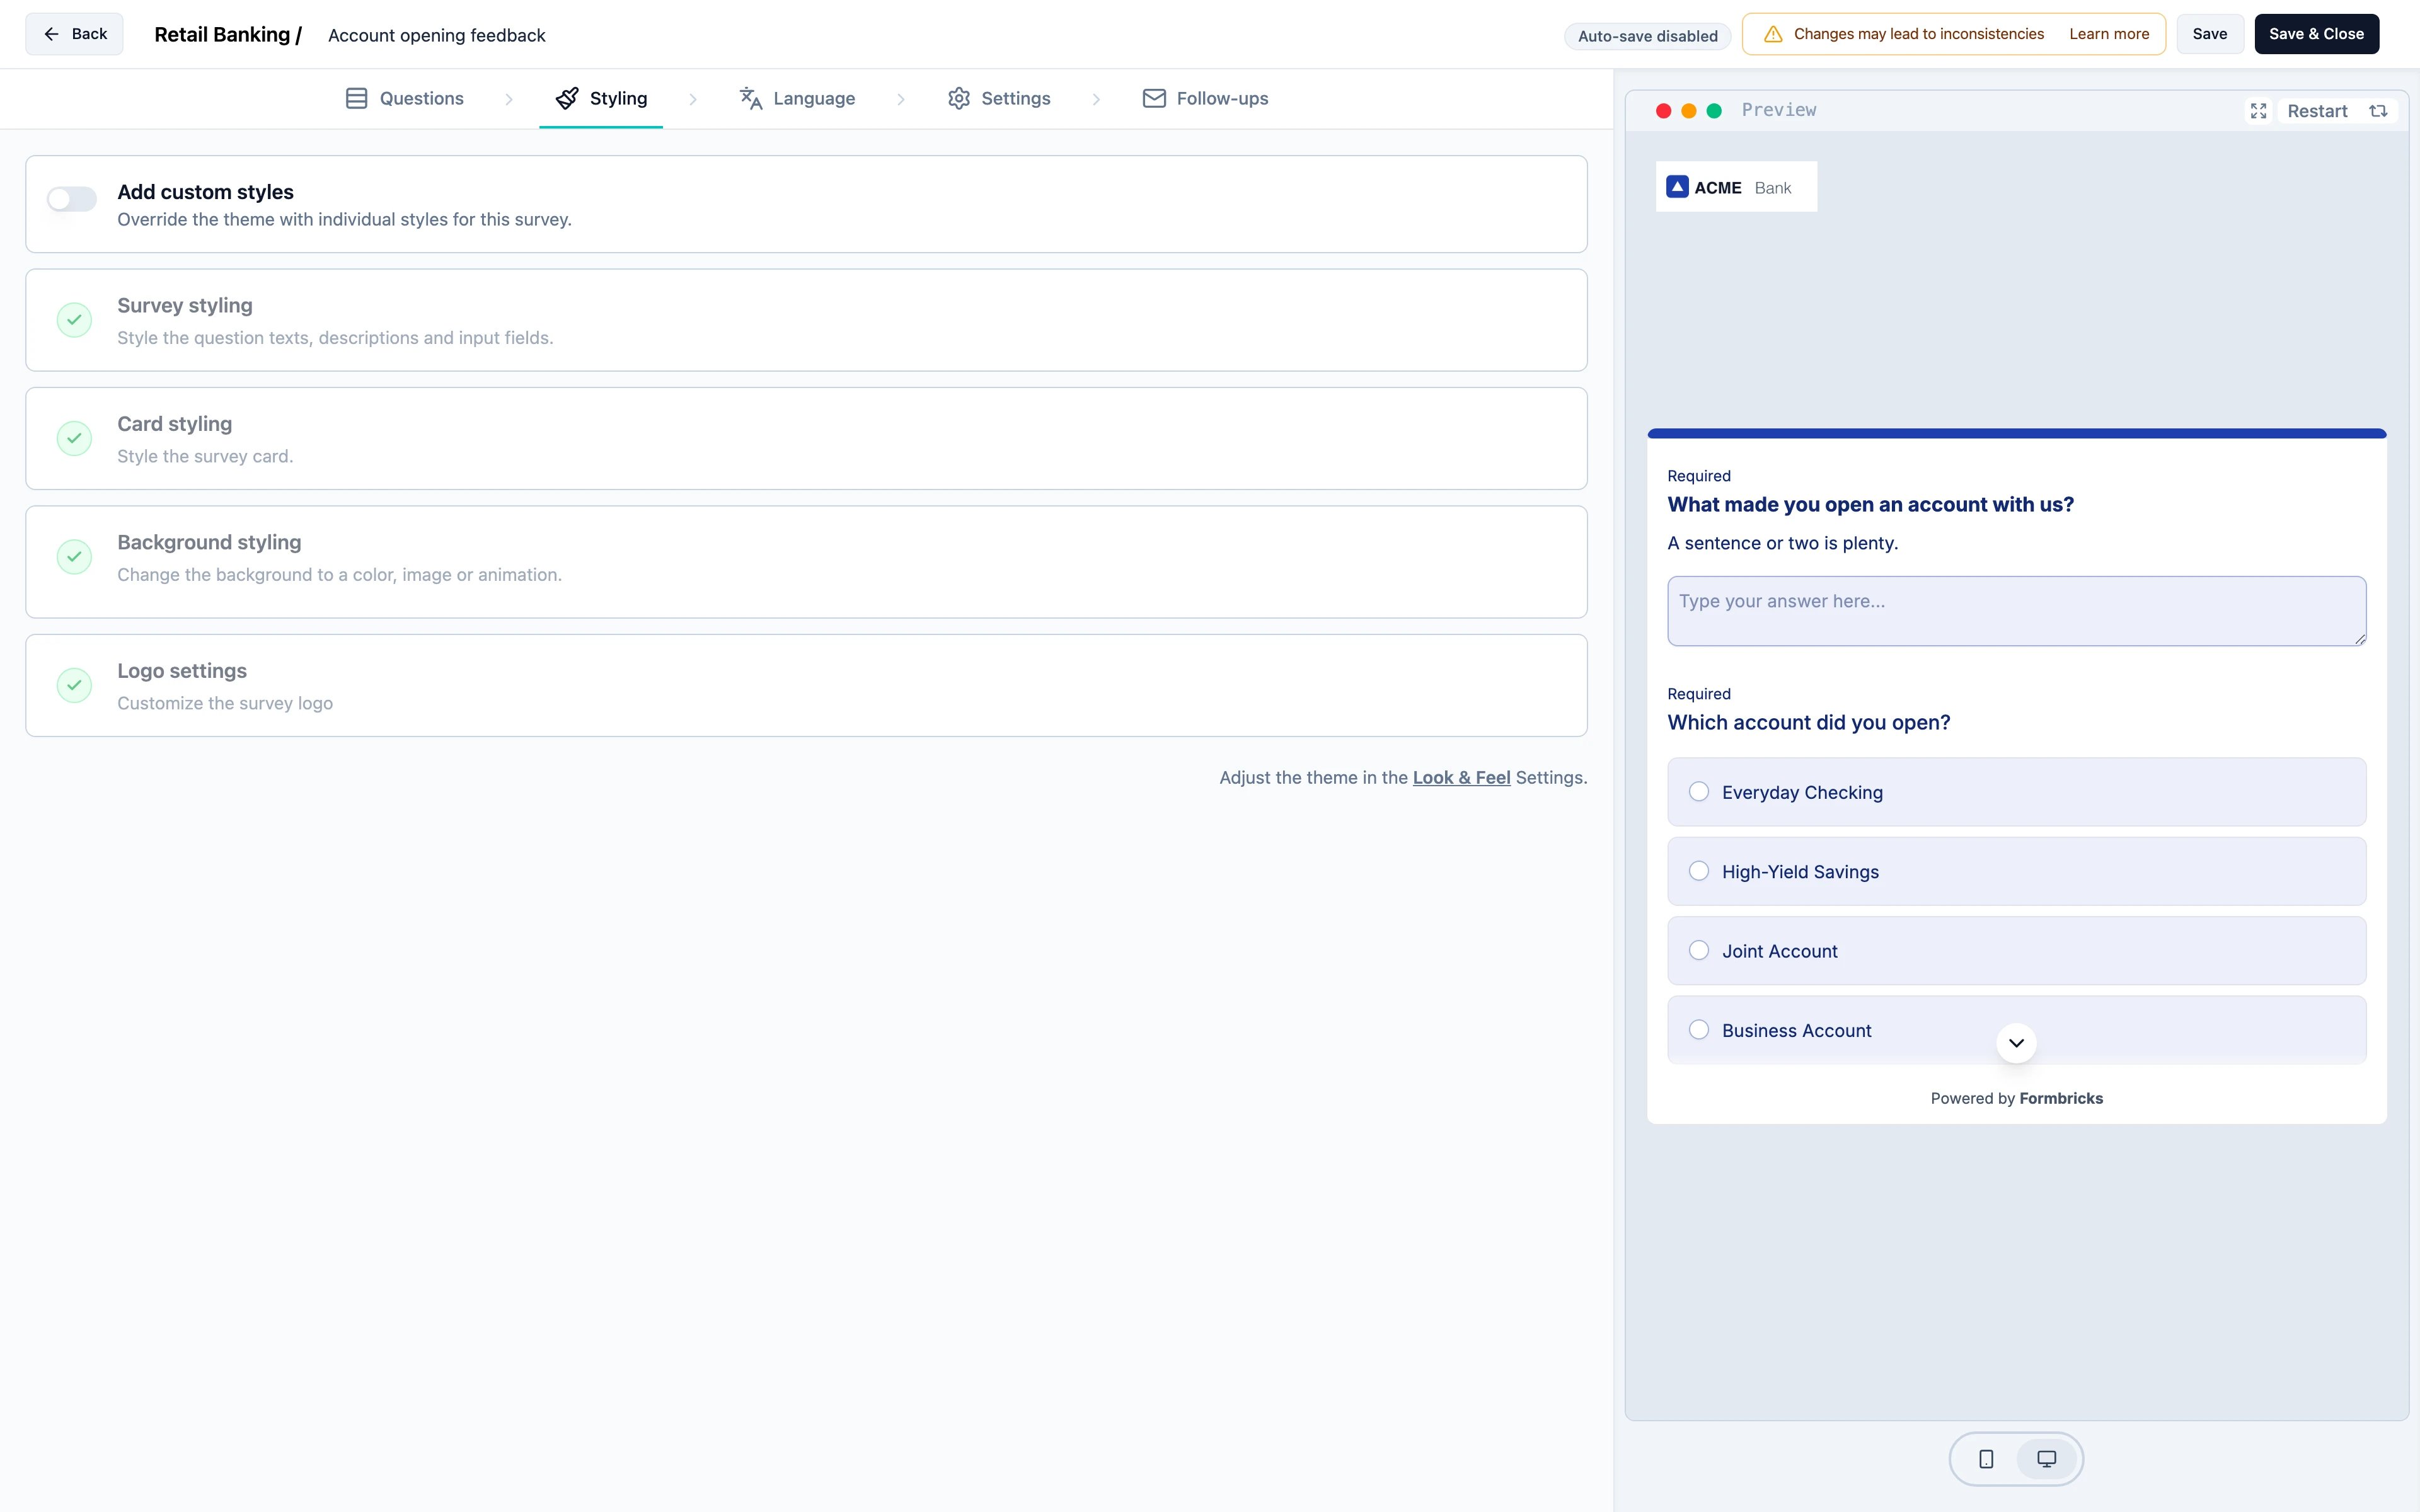Click the restart refresh arrows icon
Viewport: 2420px width, 1512px height.
[2378, 111]
